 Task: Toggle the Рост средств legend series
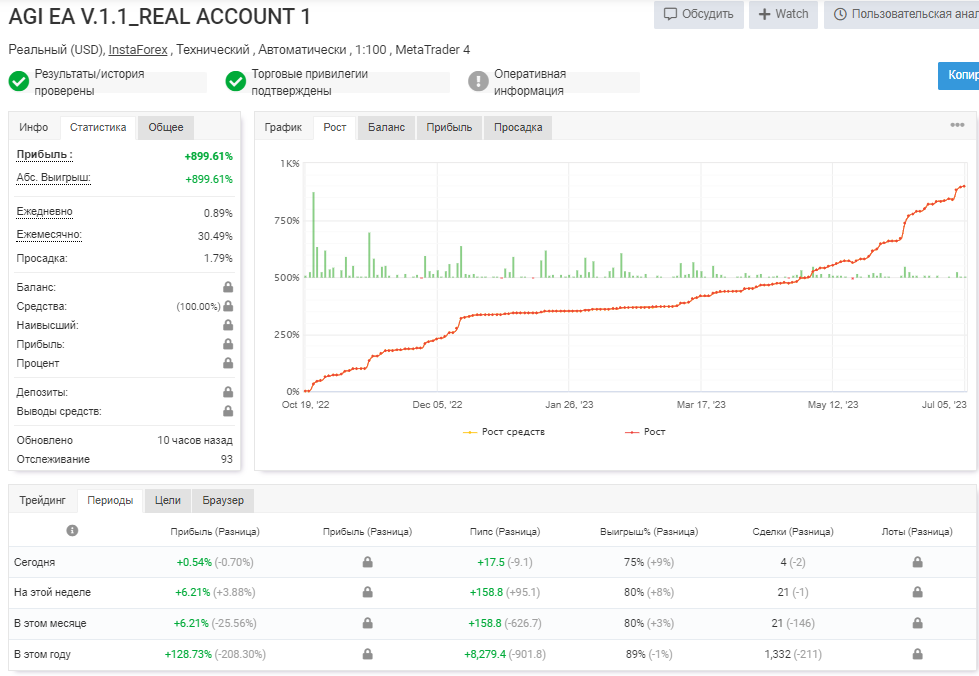pos(503,432)
